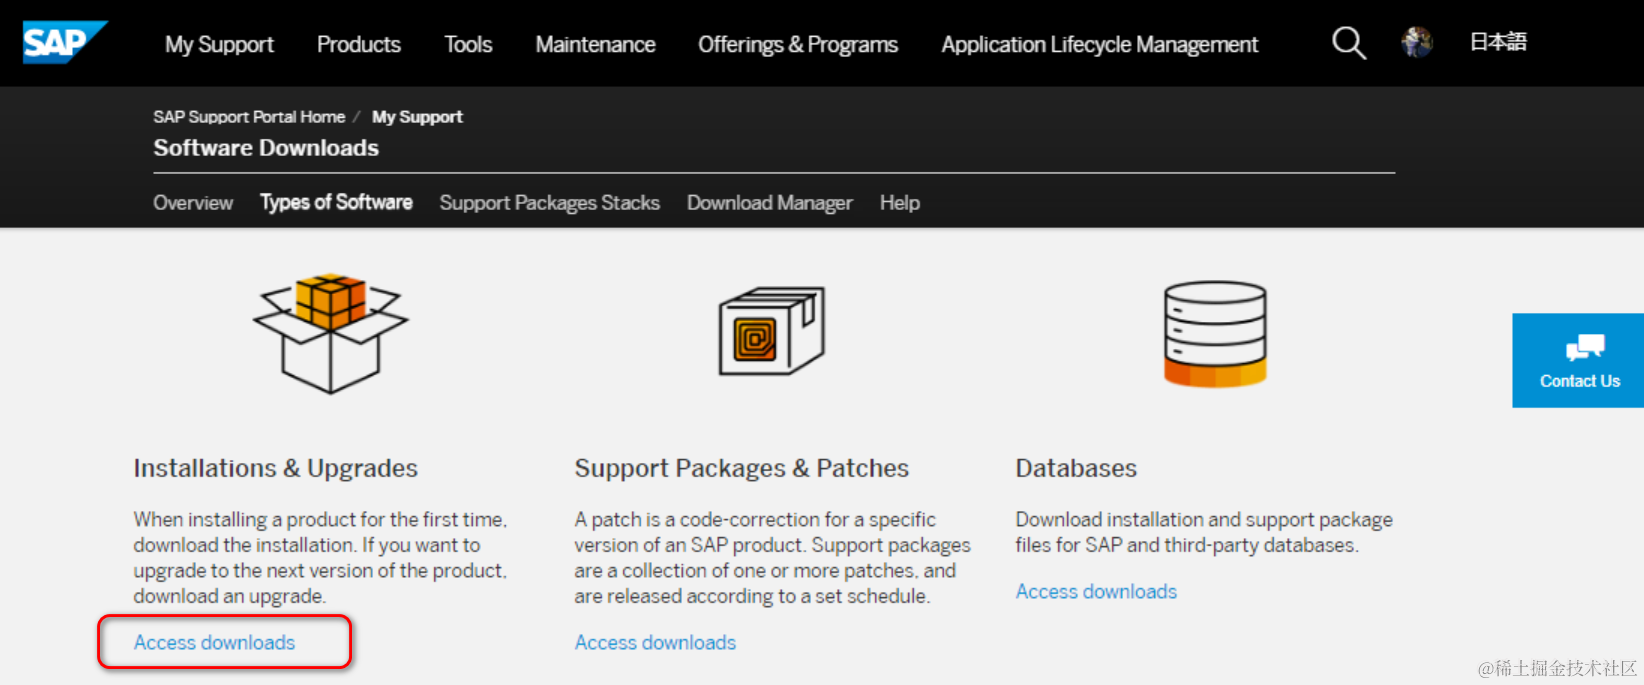Open the Help tab
The height and width of the screenshot is (685, 1644).
[899, 203]
